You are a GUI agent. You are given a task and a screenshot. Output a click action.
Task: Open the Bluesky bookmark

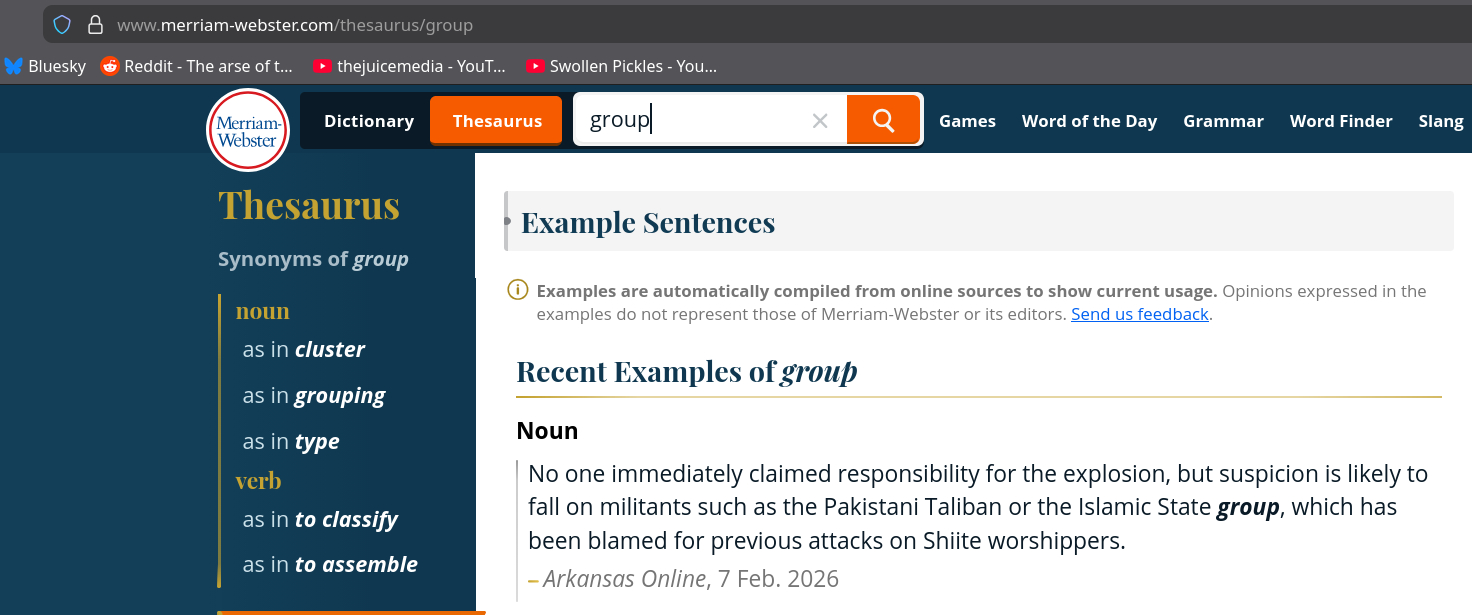45,66
